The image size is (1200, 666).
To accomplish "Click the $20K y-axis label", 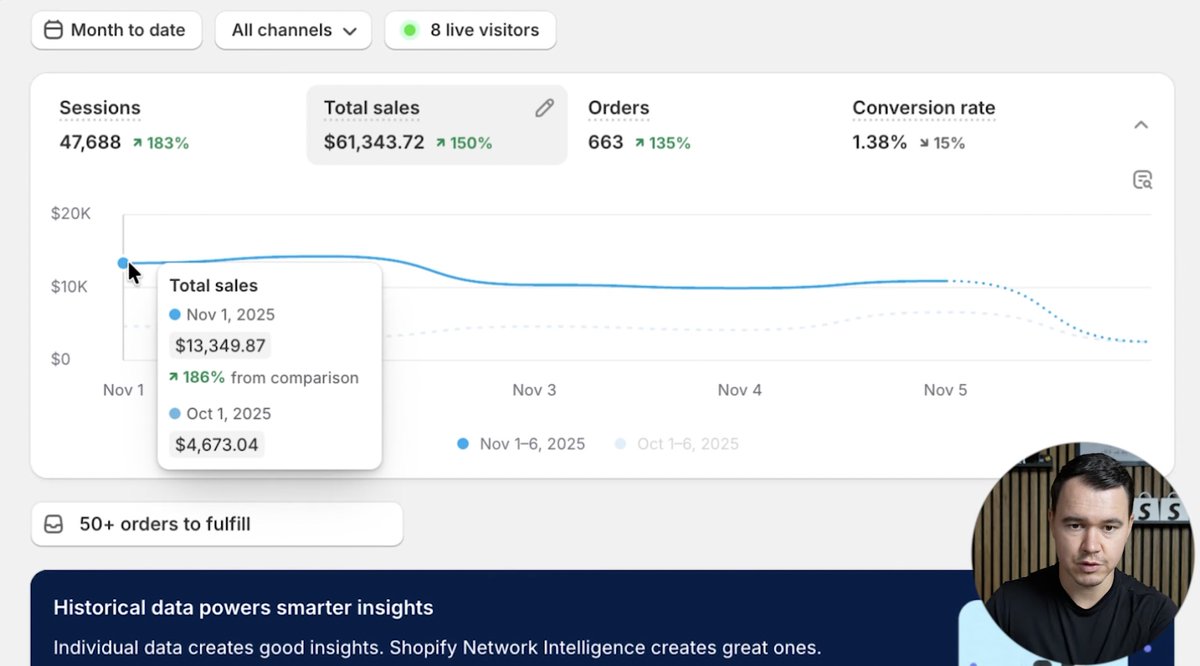I will tap(71, 213).
